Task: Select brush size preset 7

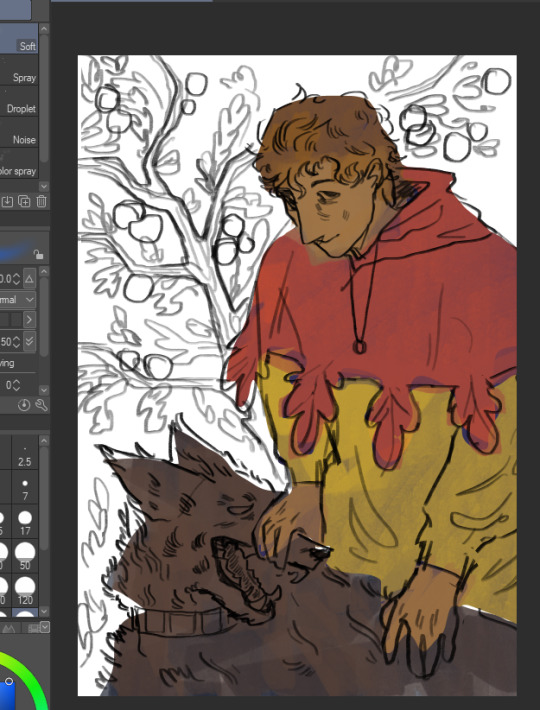Action: click(24, 487)
